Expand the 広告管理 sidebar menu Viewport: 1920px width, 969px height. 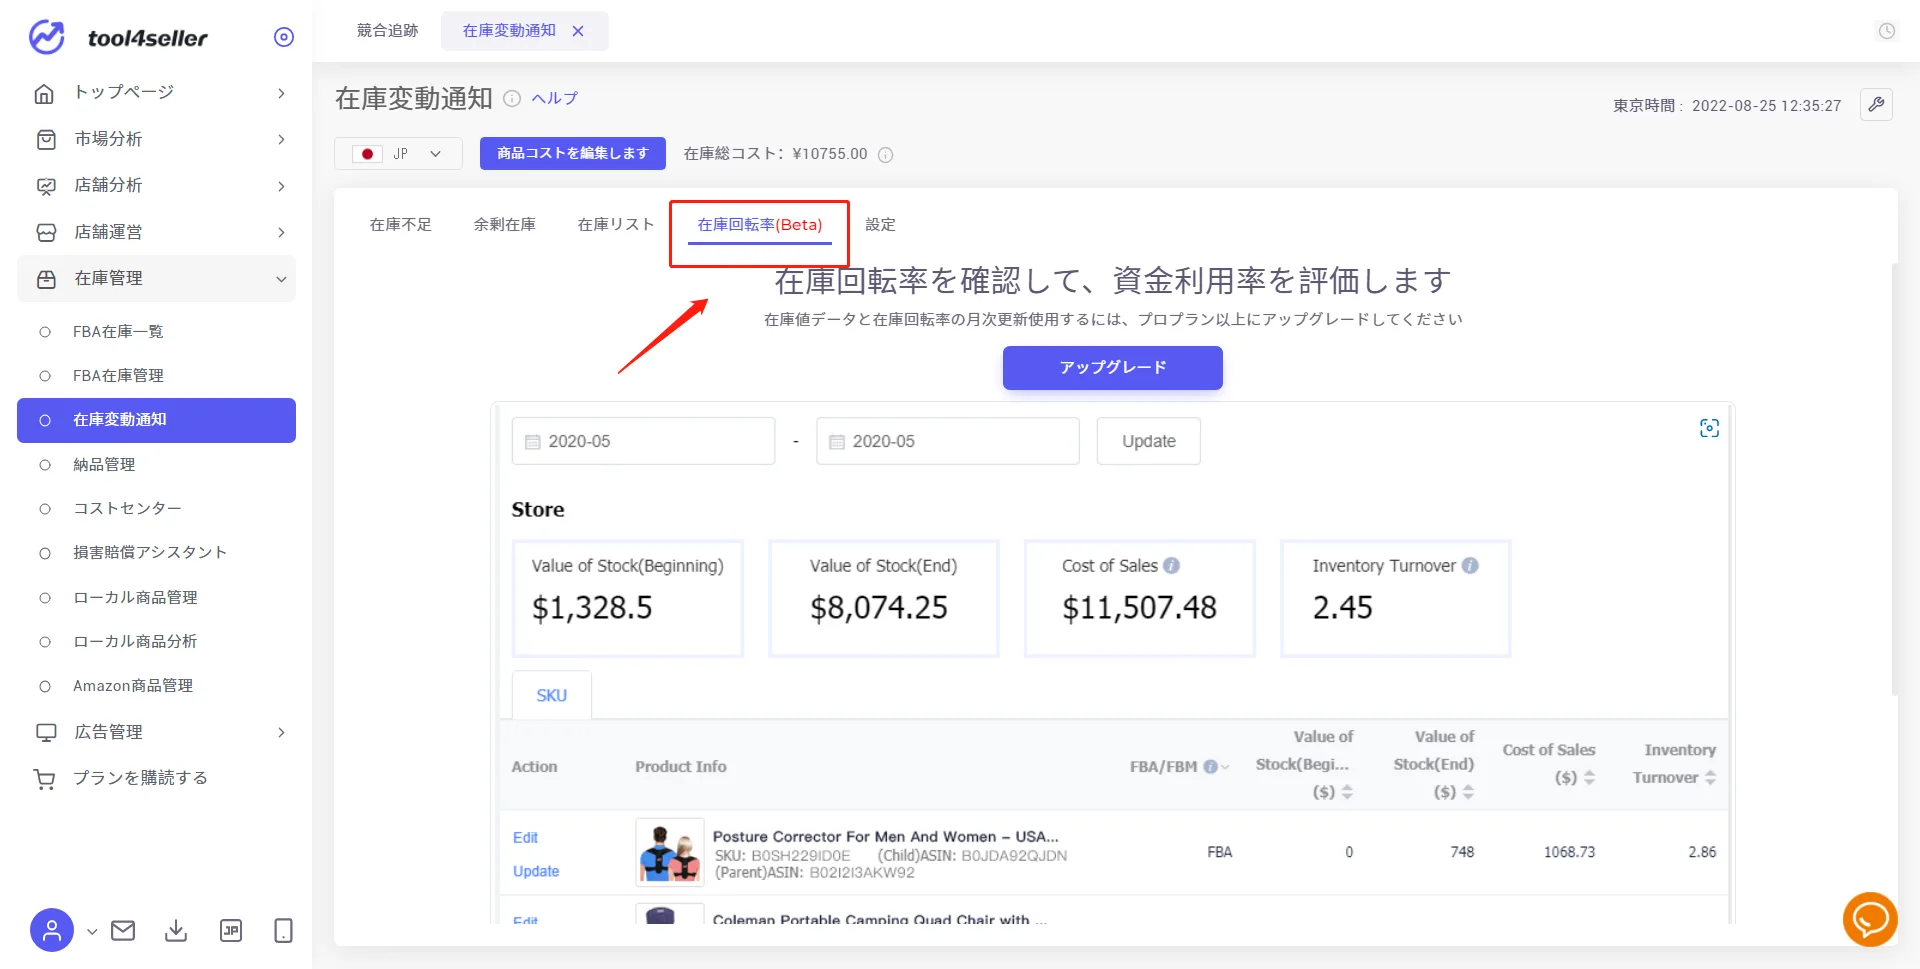coord(156,732)
